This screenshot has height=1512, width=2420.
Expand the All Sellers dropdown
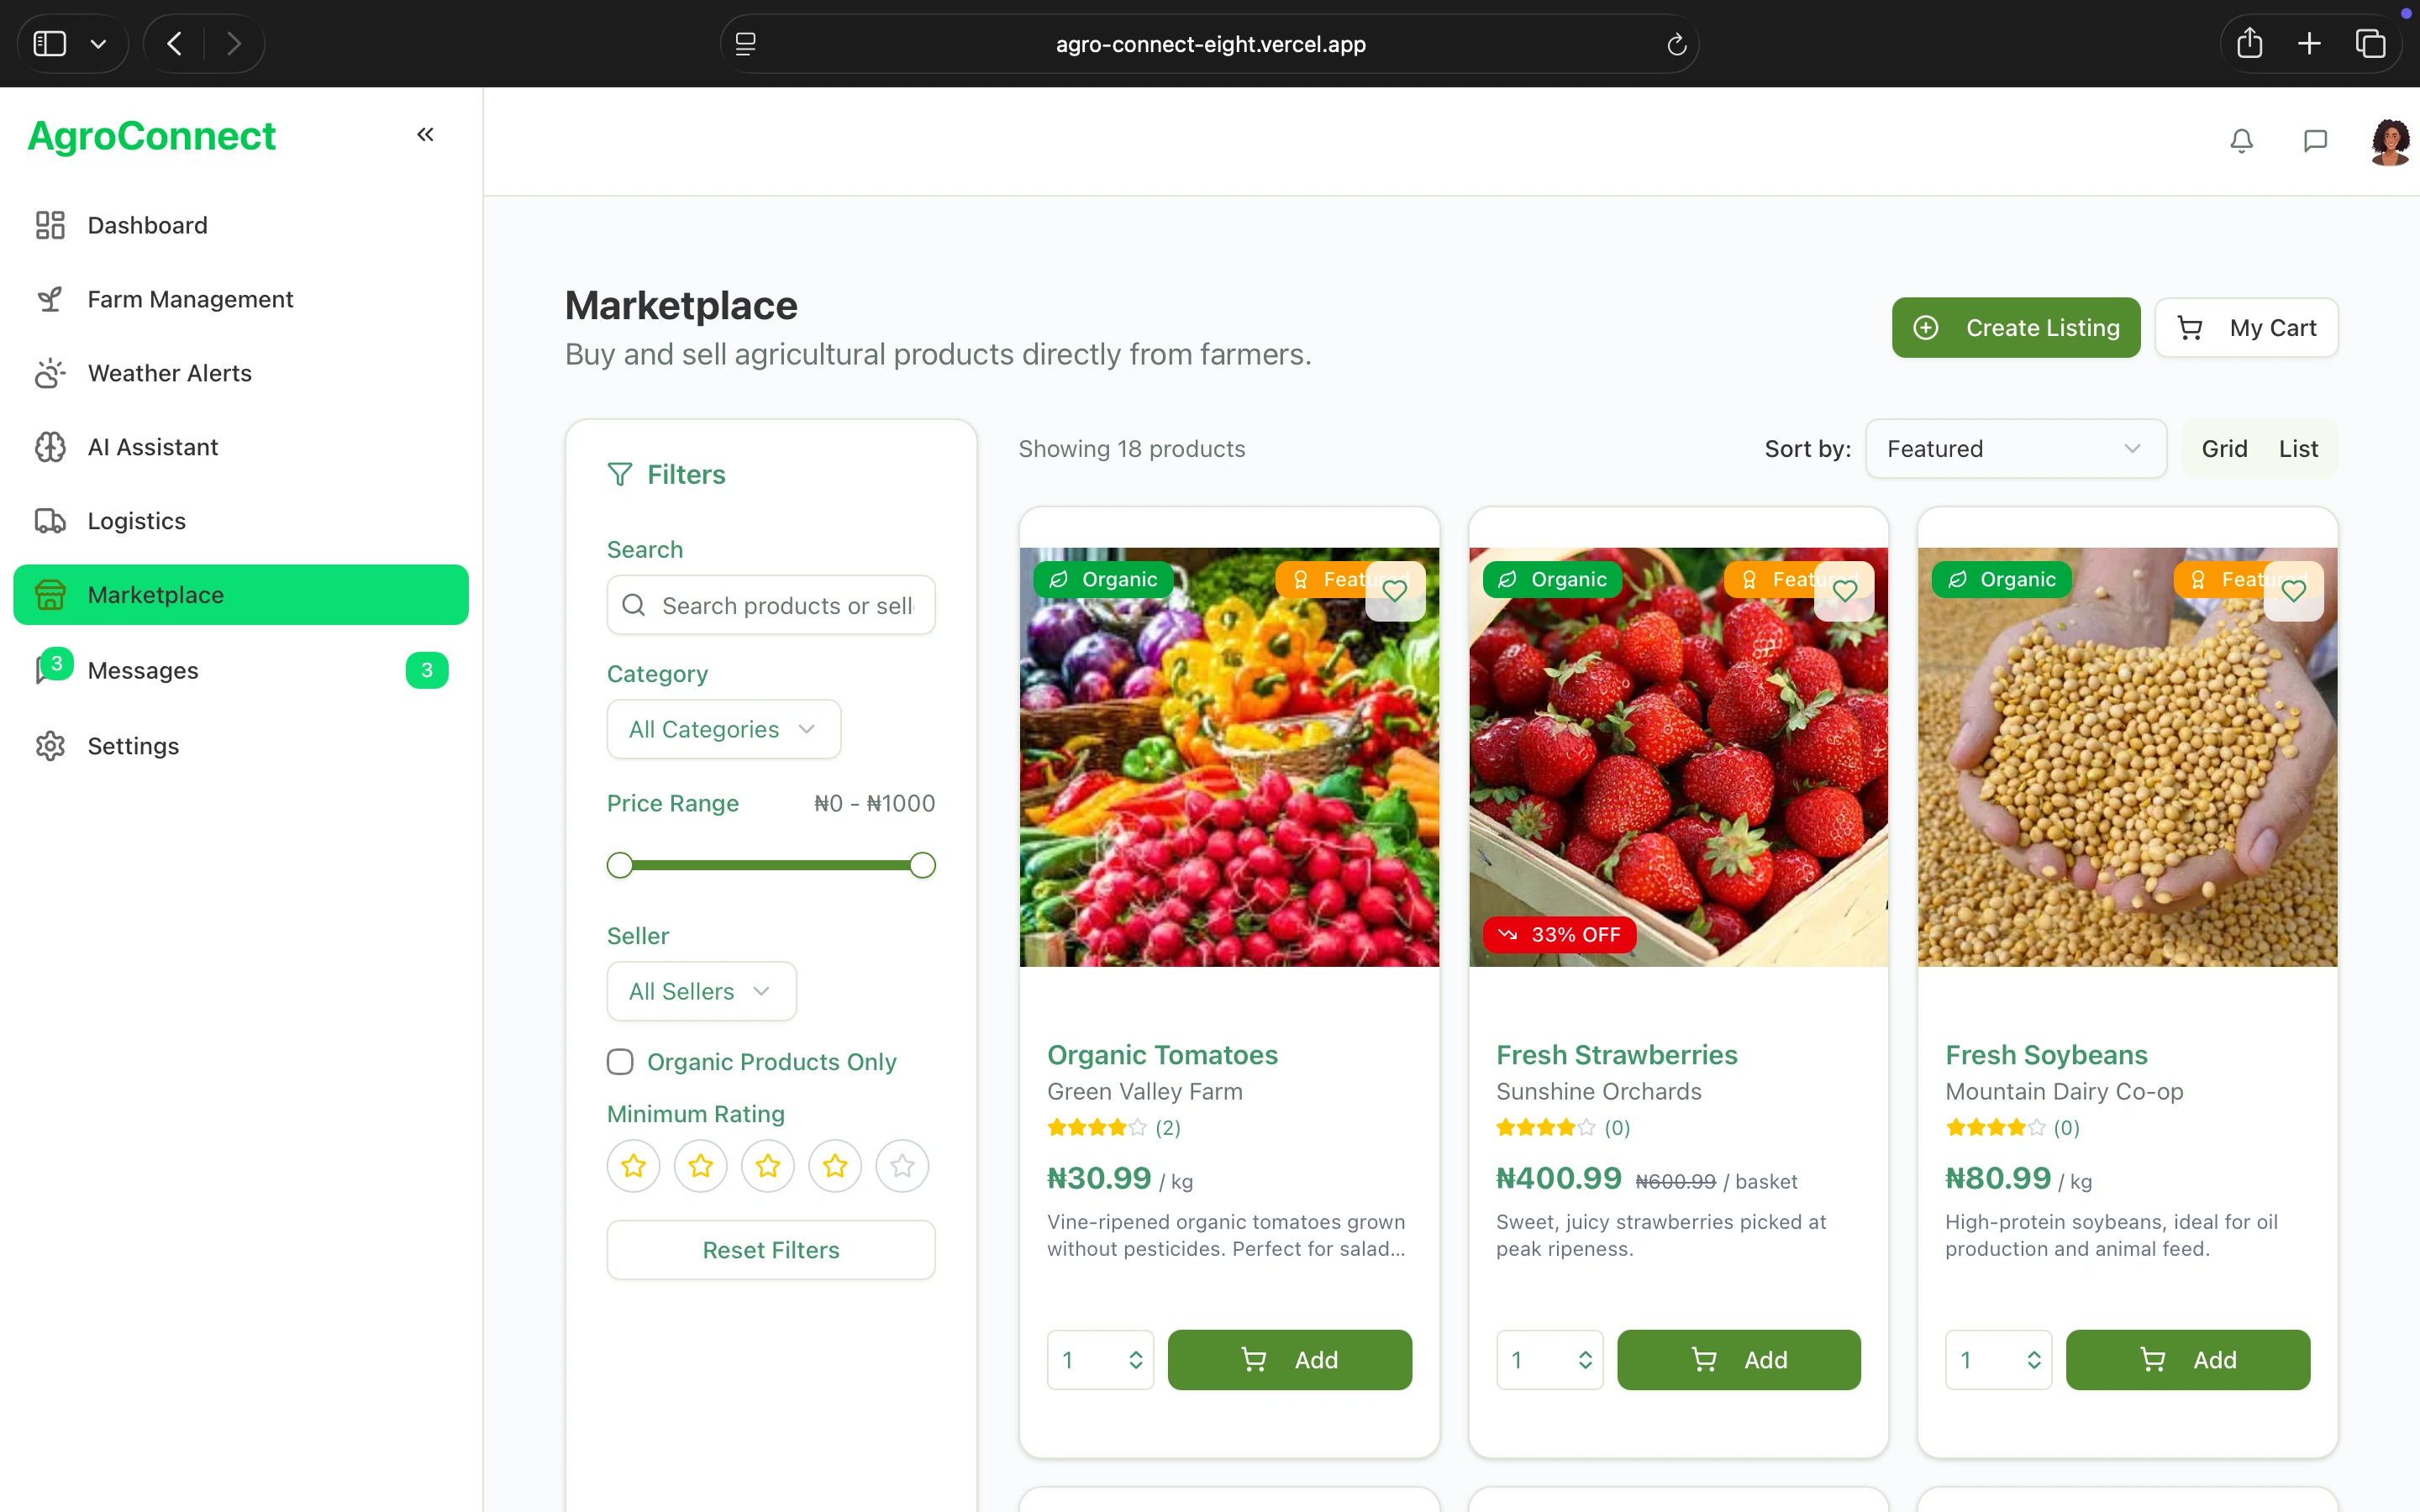[701, 991]
